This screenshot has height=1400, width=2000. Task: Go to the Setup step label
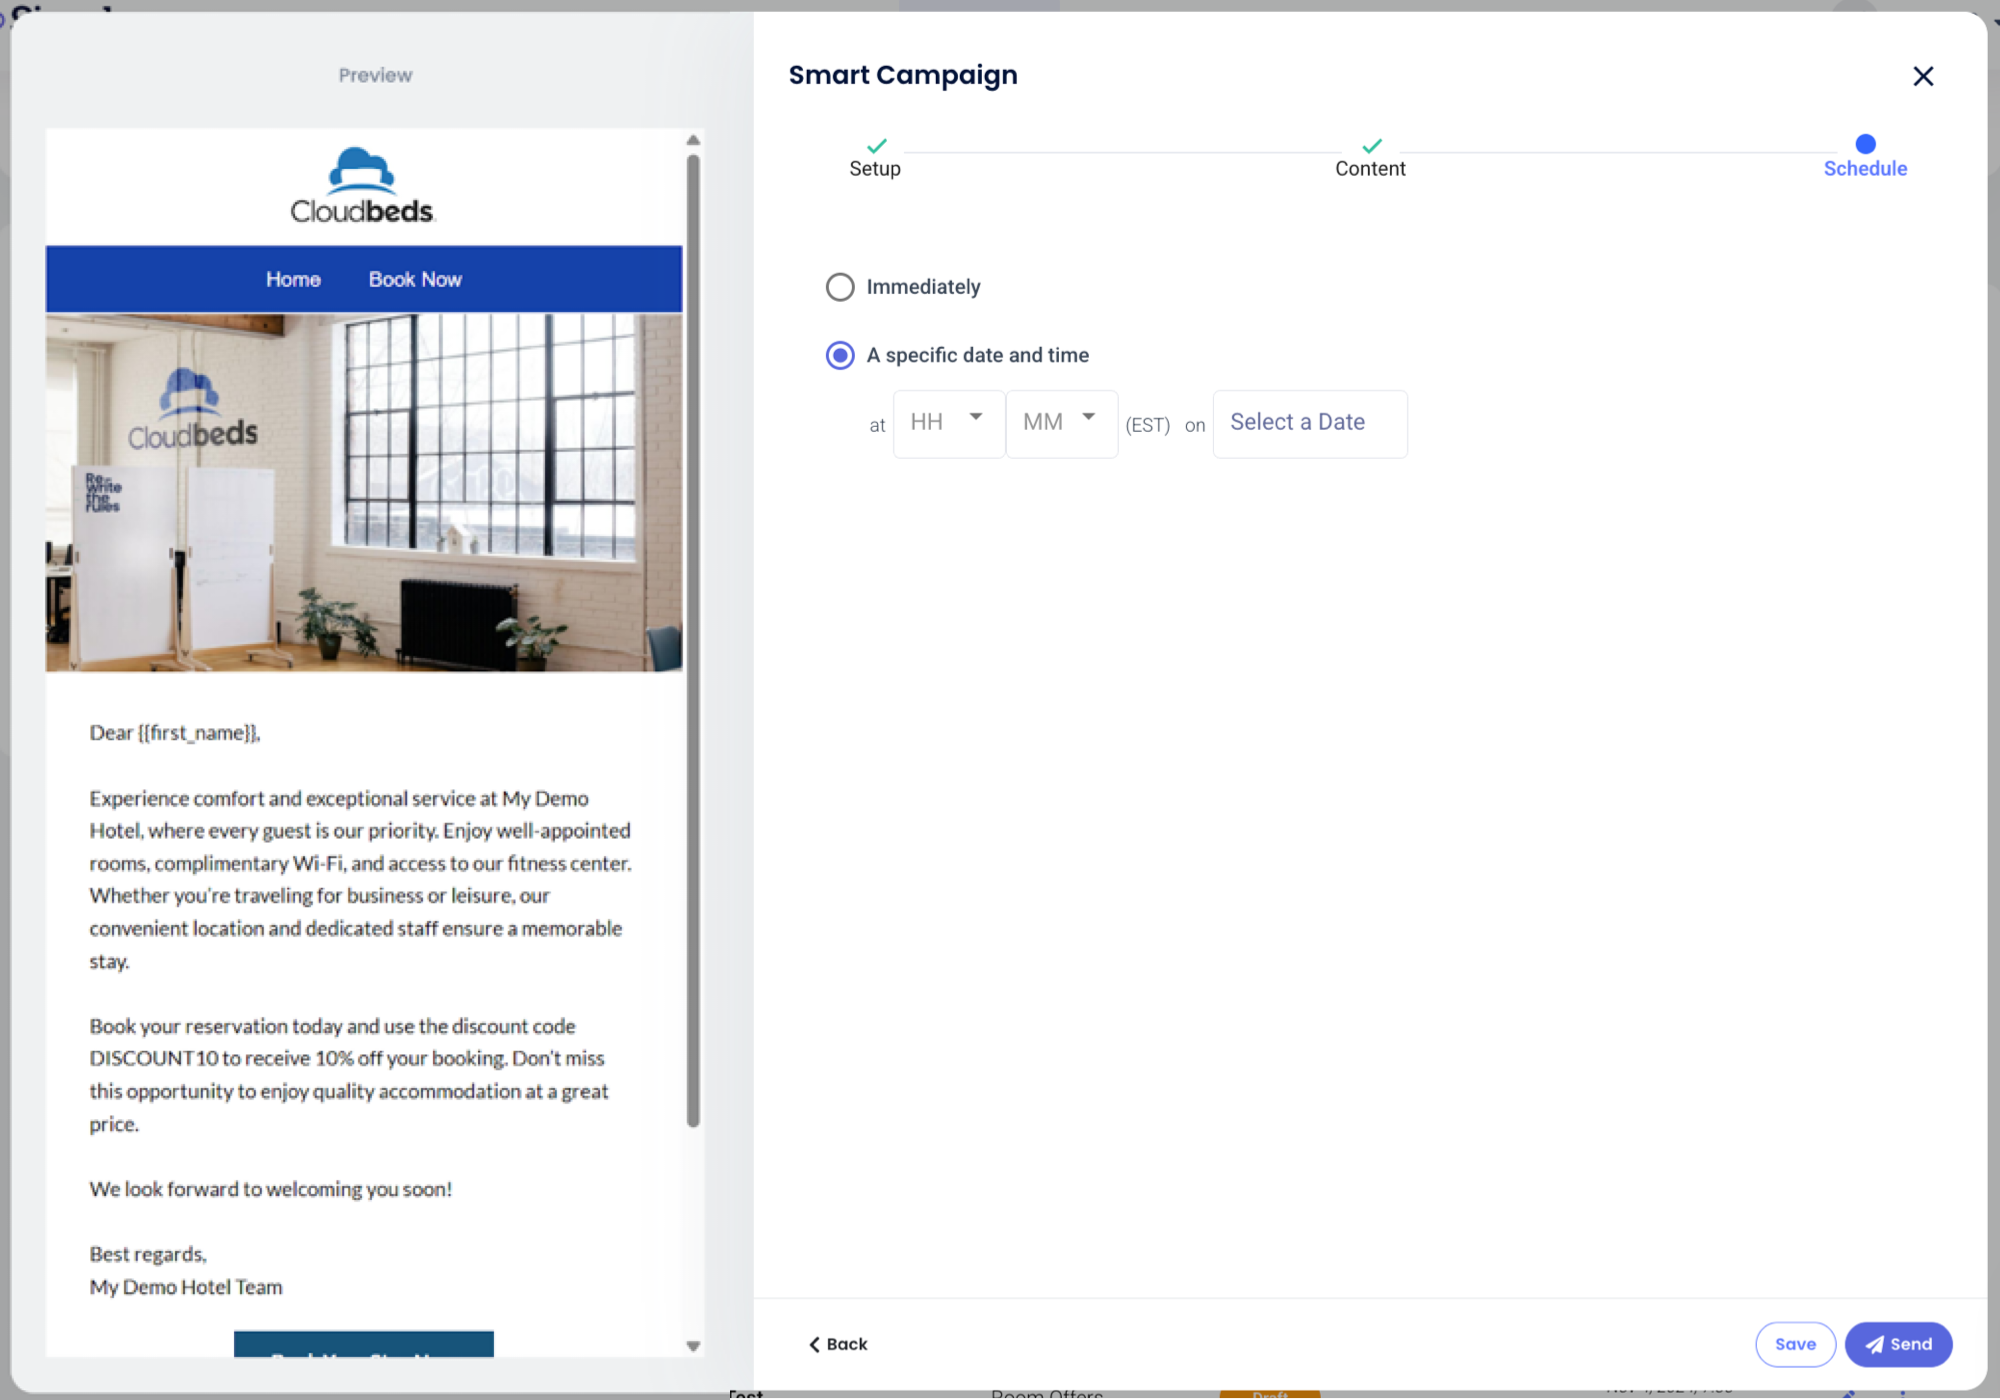[875, 169]
